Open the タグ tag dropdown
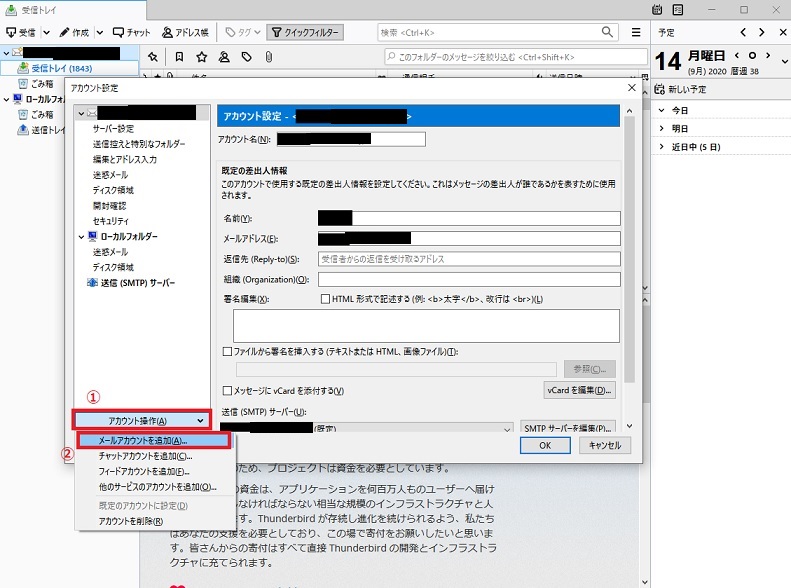This screenshot has height=588, width=791. pyautogui.click(x=243, y=33)
